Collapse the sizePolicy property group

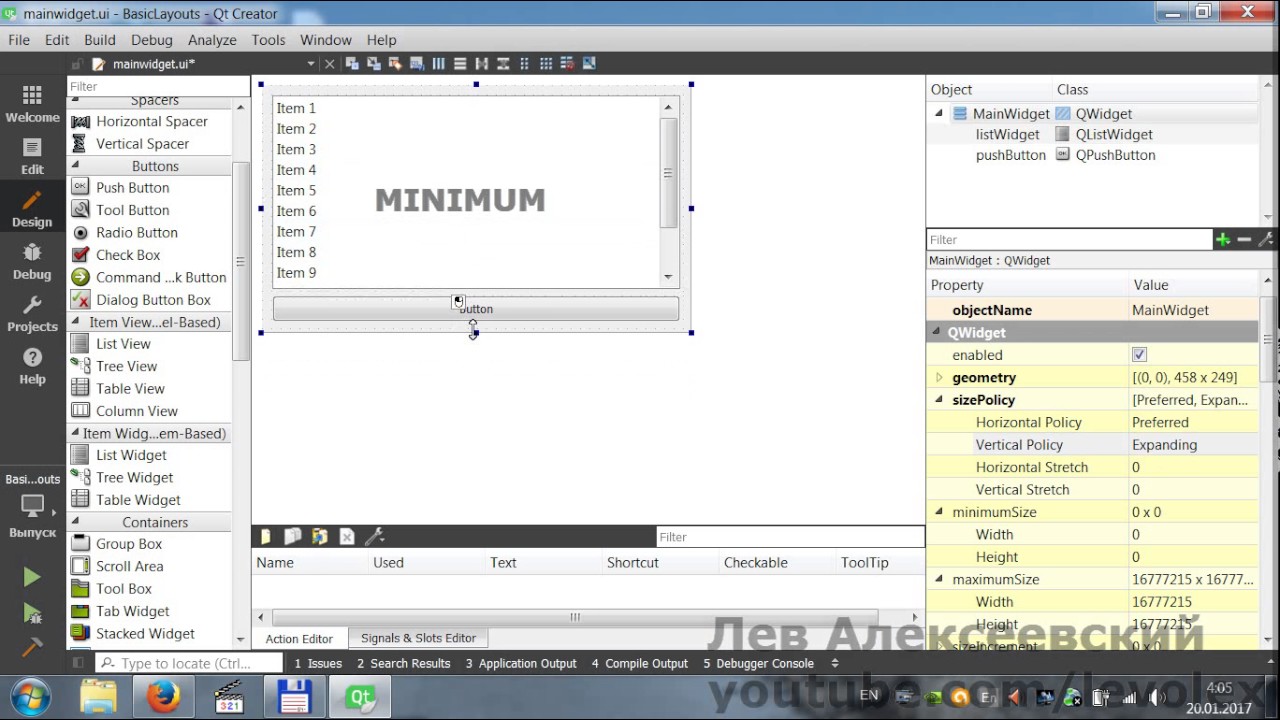click(x=939, y=400)
